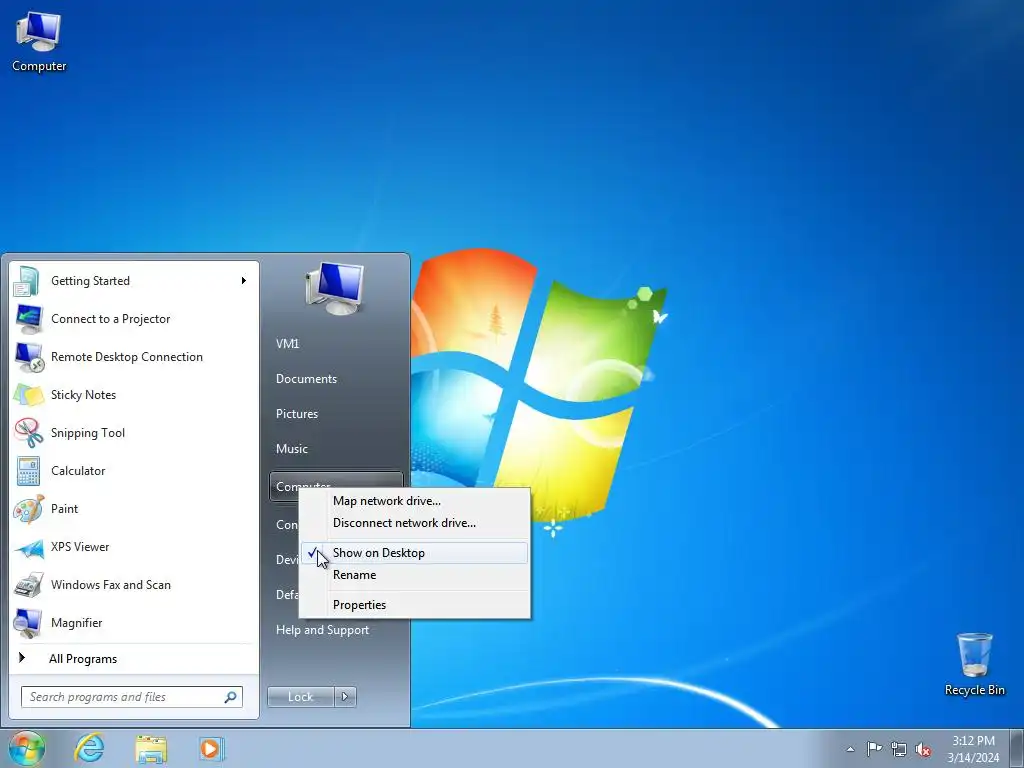Open Music from the Start menu
This screenshot has width=1024, height=768.
click(292, 449)
